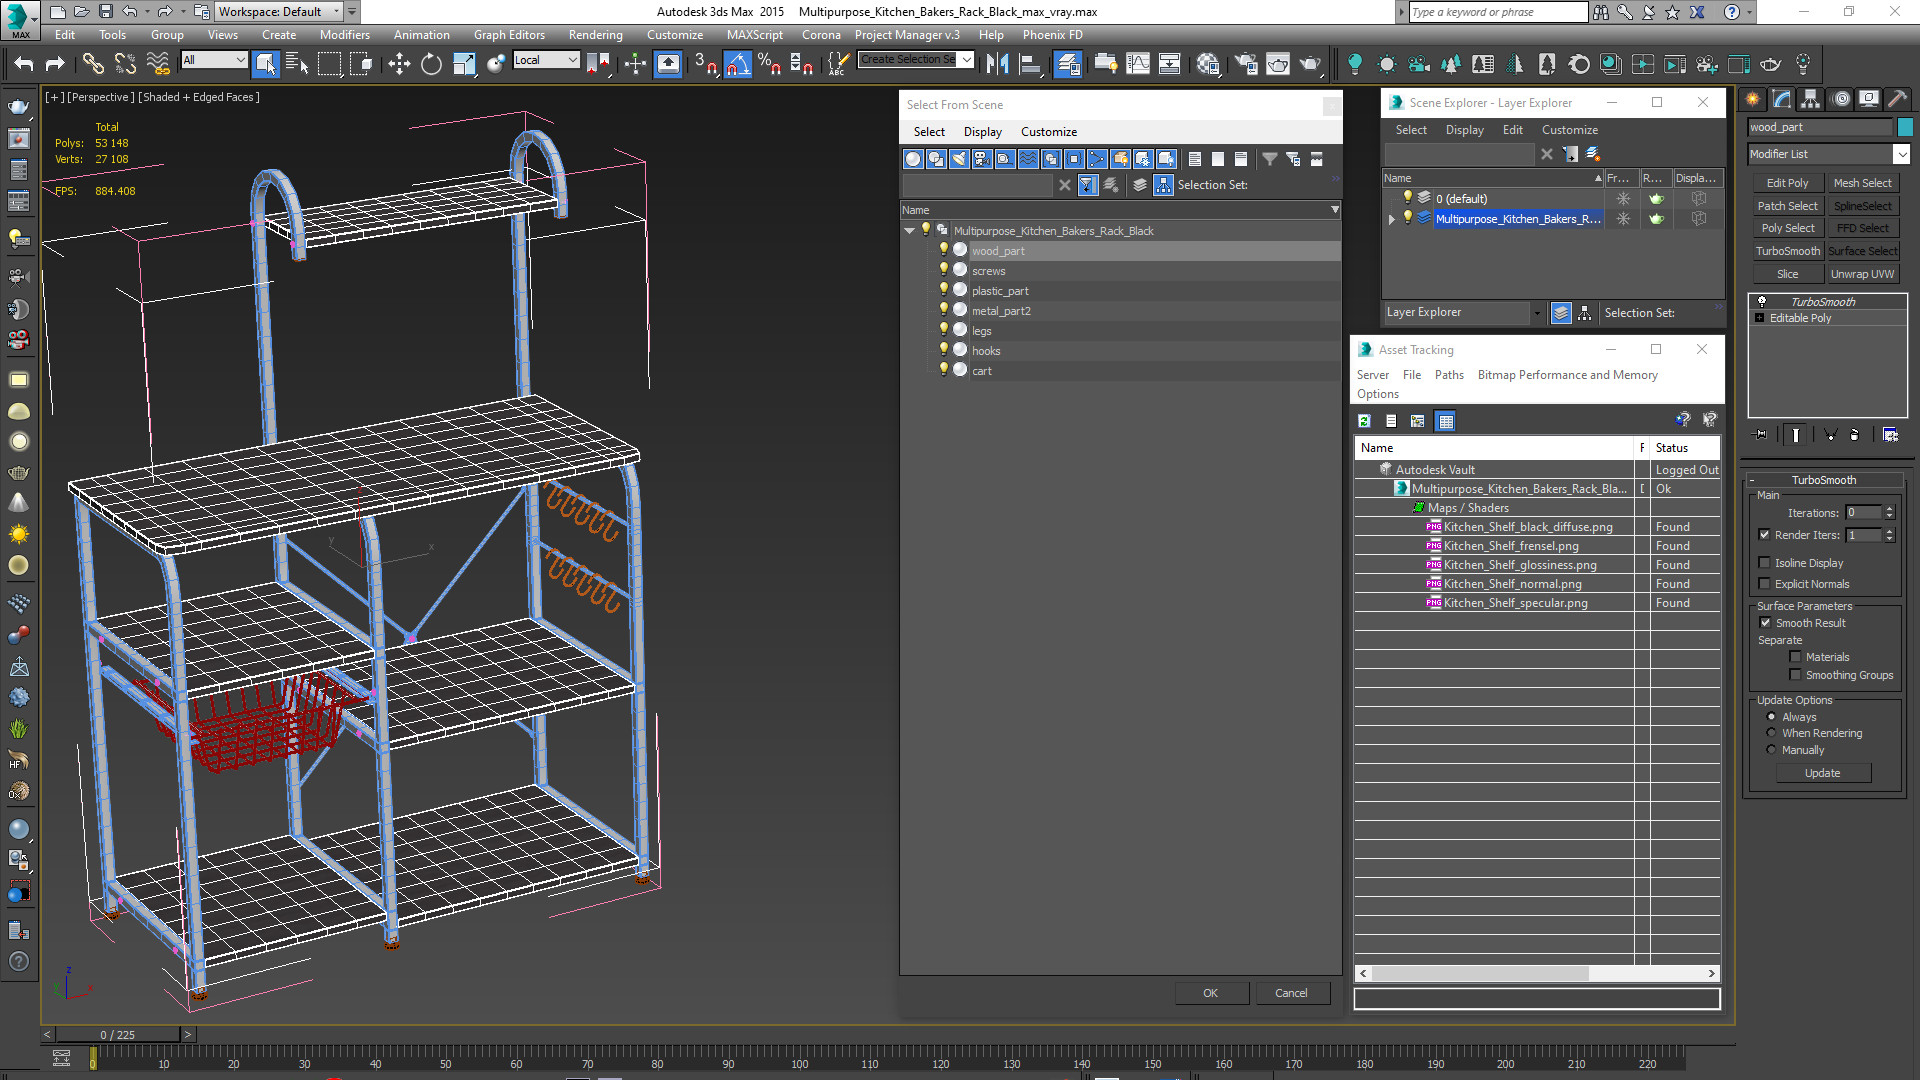The image size is (1920, 1080).
Task: Enable Separate by Materials checkbox
Action: (1796, 657)
